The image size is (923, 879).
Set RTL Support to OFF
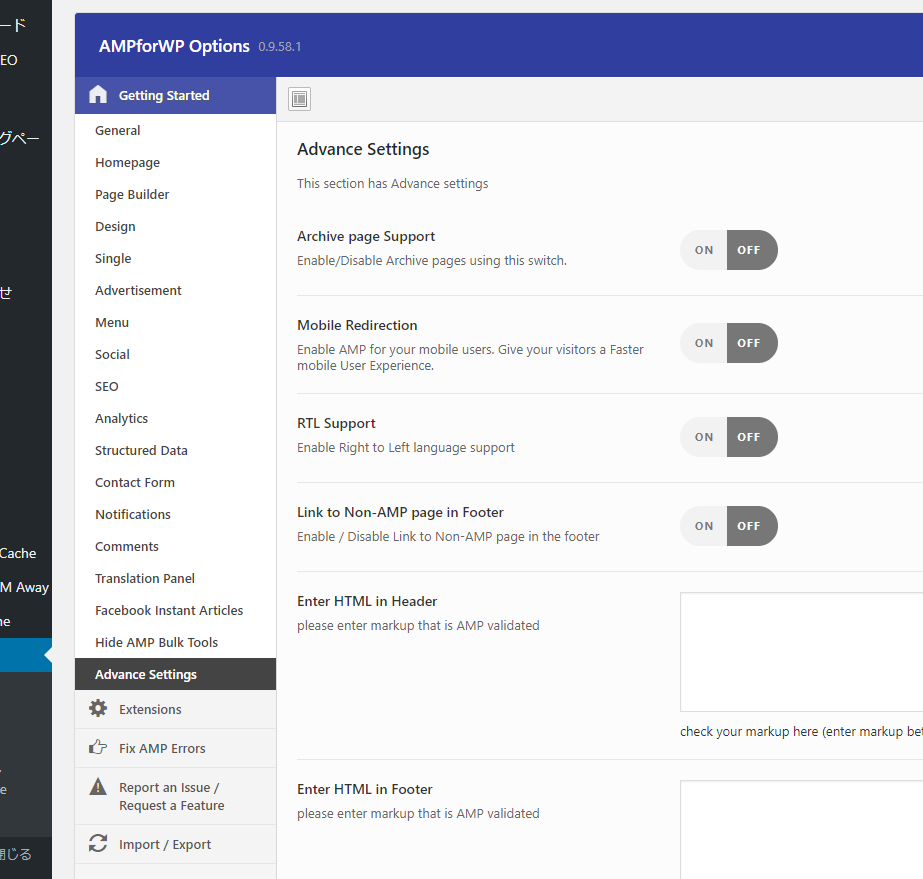pyautogui.click(x=752, y=437)
